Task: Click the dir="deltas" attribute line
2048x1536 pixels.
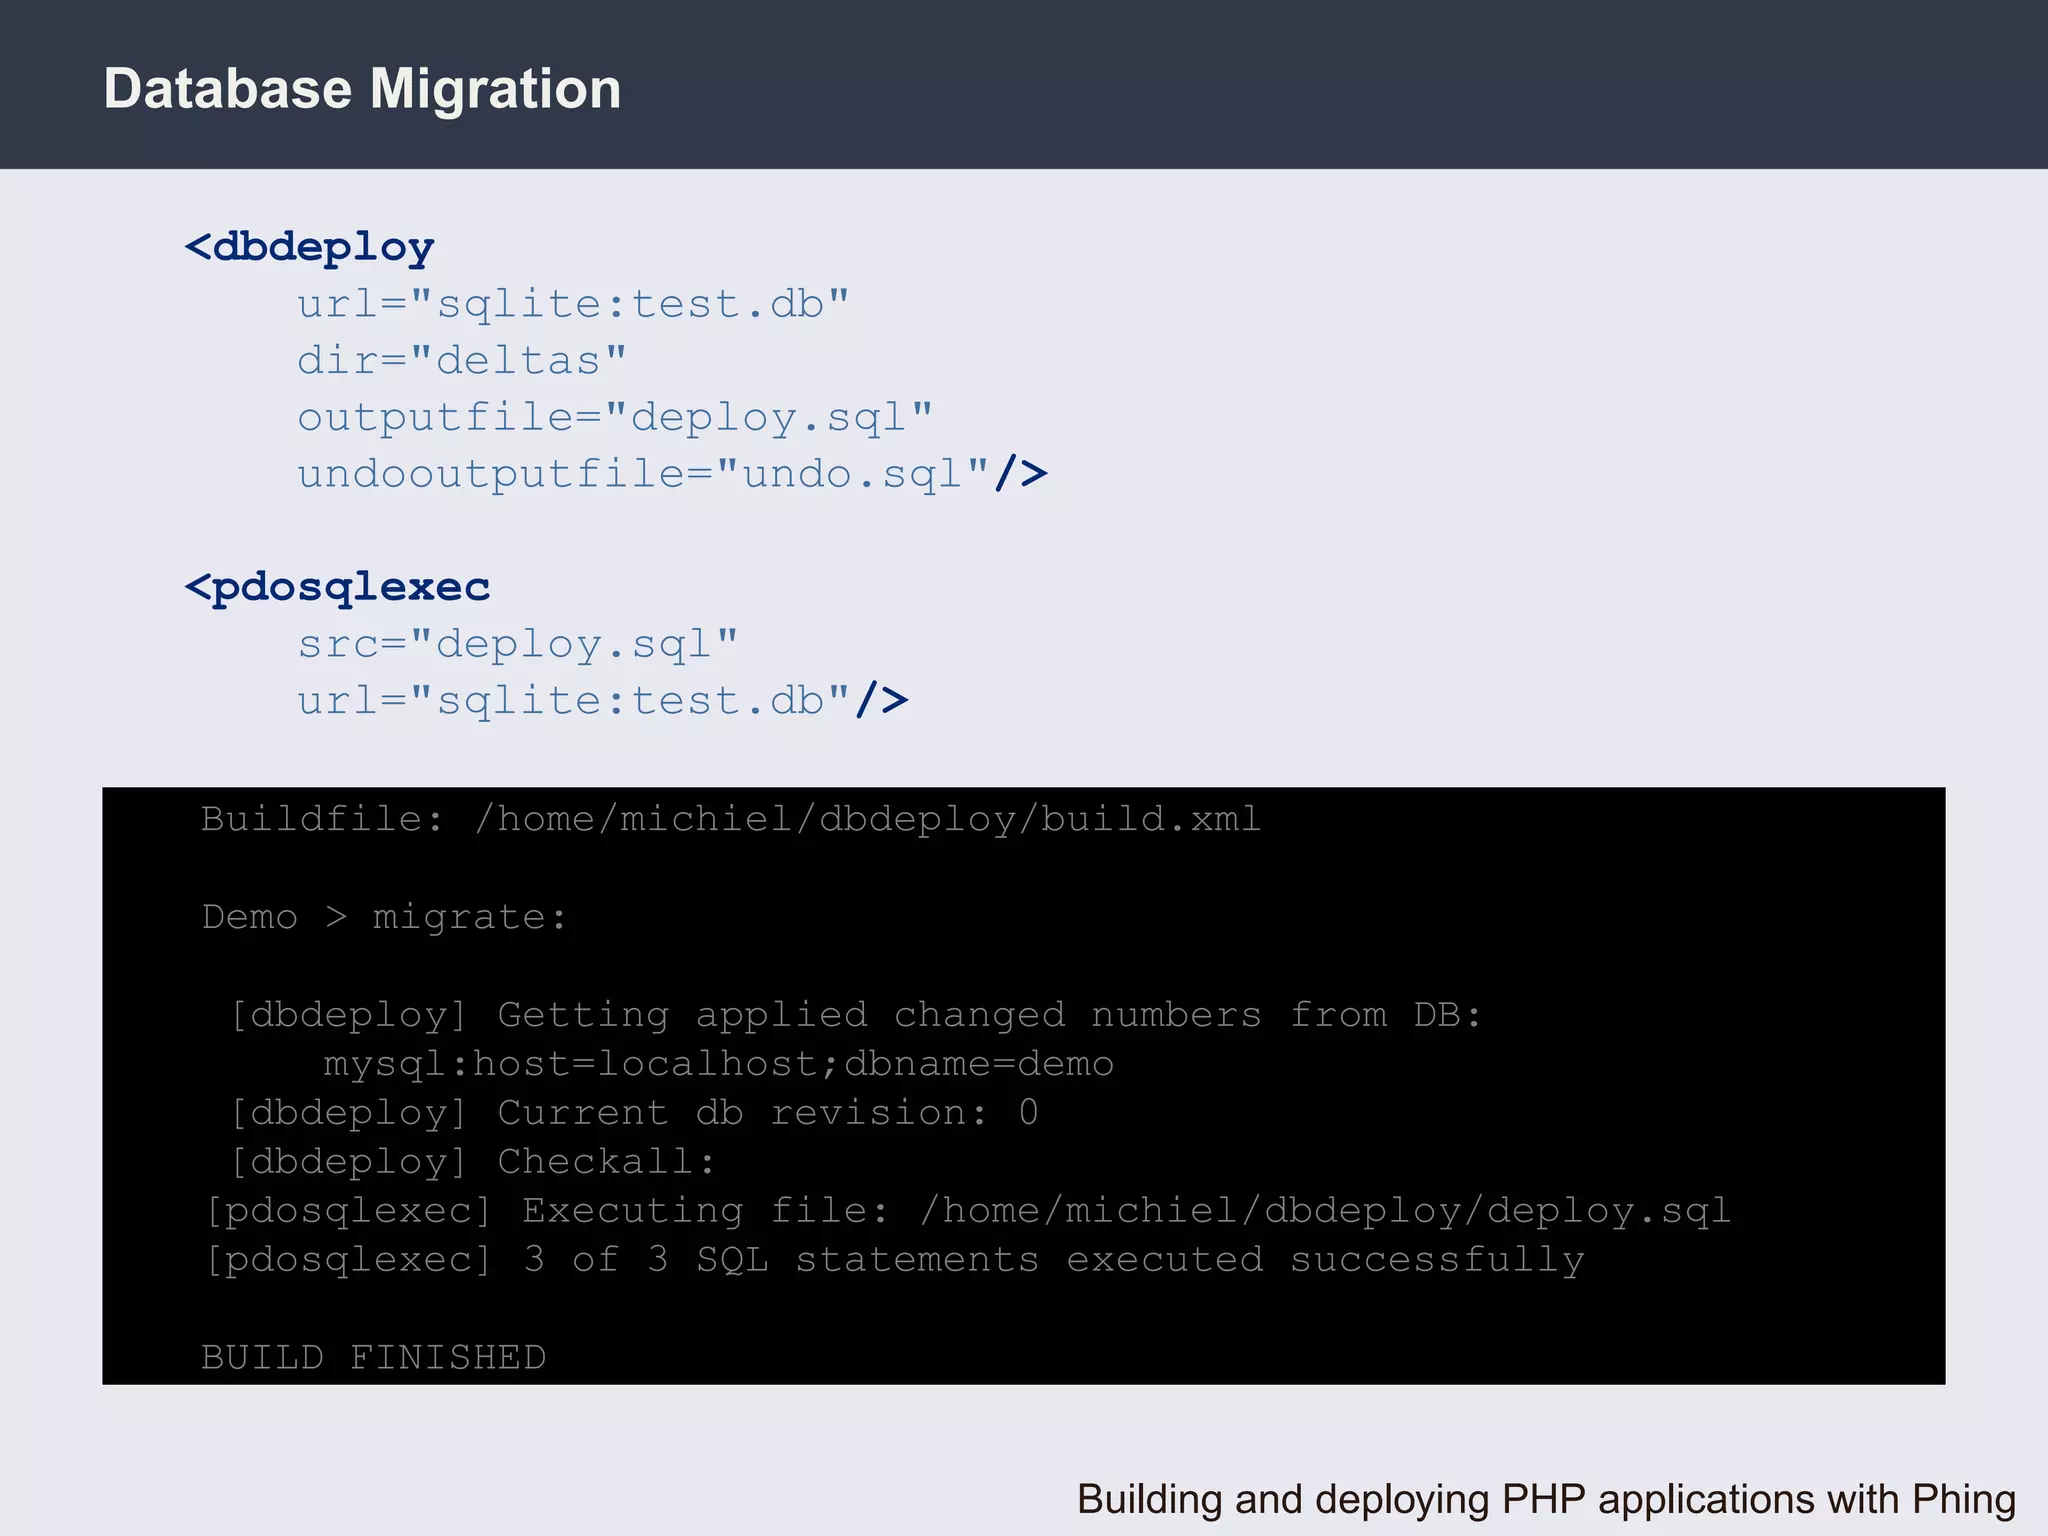Action: coord(462,360)
